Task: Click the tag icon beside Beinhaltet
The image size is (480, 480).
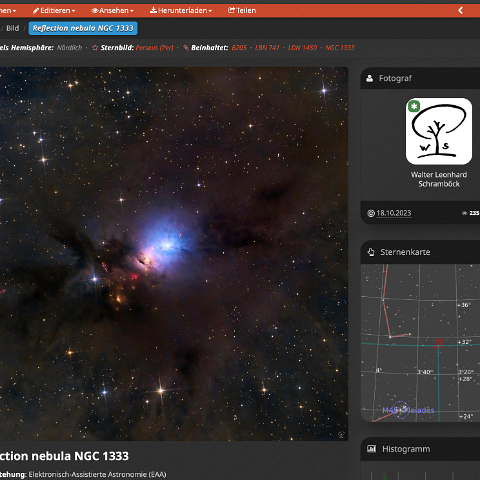Action: (186, 48)
